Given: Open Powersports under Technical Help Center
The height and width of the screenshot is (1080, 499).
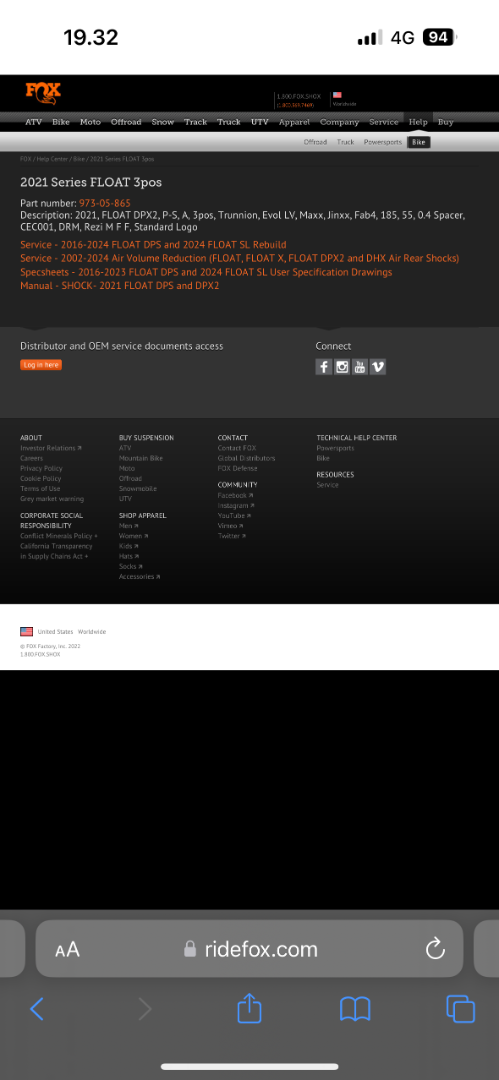Looking at the screenshot, I should [335, 448].
